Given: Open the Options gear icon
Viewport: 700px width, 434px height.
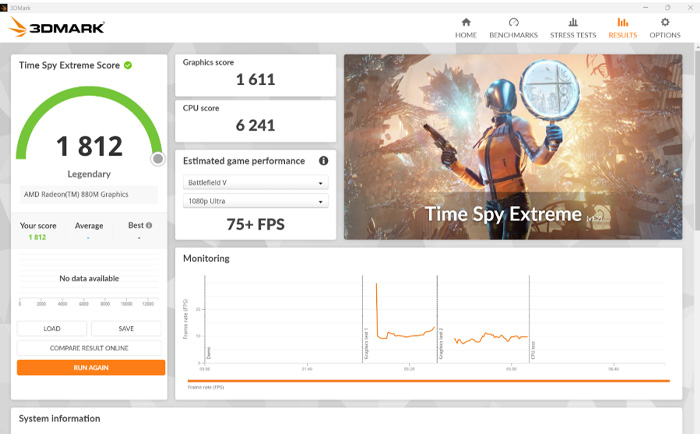Looking at the screenshot, I should pos(665,23).
